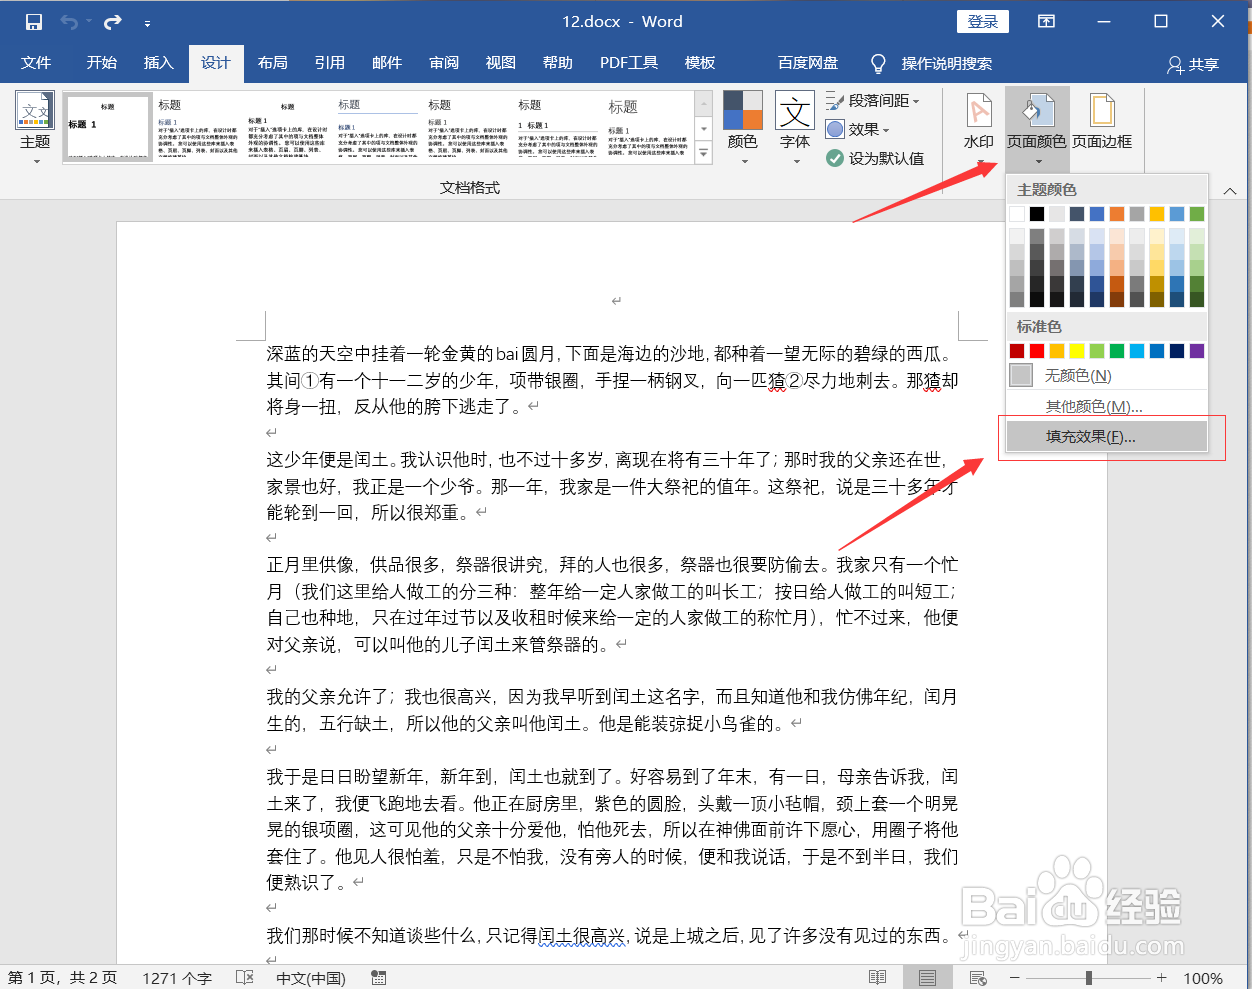1252x989 pixels.
Task: Open the Ribbon Display Options icon
Action: coord(1046,22)
